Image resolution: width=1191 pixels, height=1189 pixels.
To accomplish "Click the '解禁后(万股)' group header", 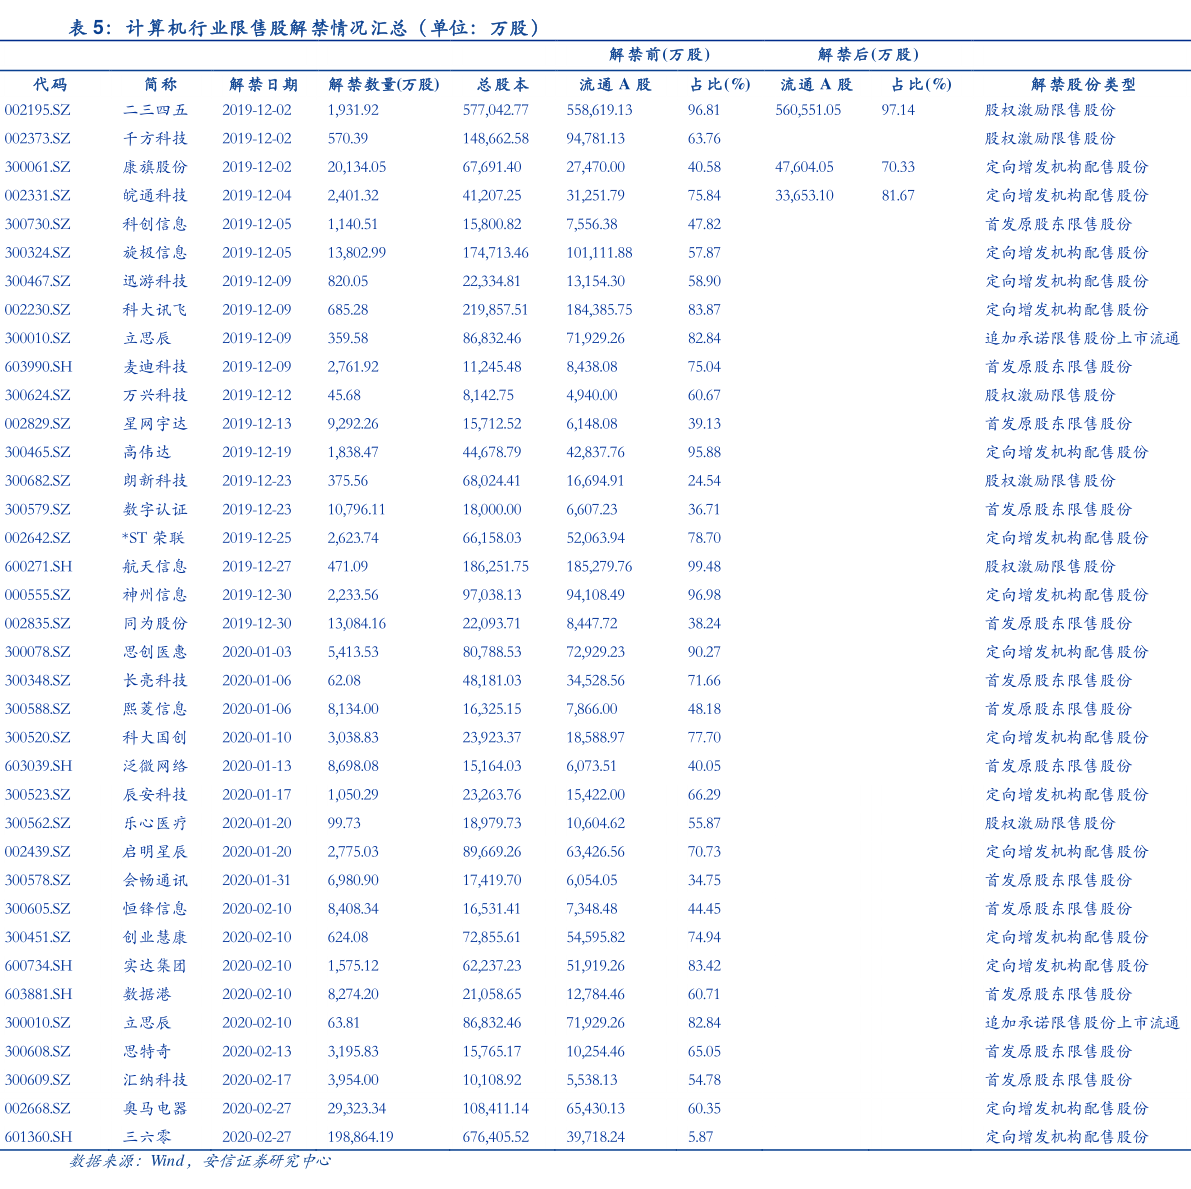I will coord(868,55).
